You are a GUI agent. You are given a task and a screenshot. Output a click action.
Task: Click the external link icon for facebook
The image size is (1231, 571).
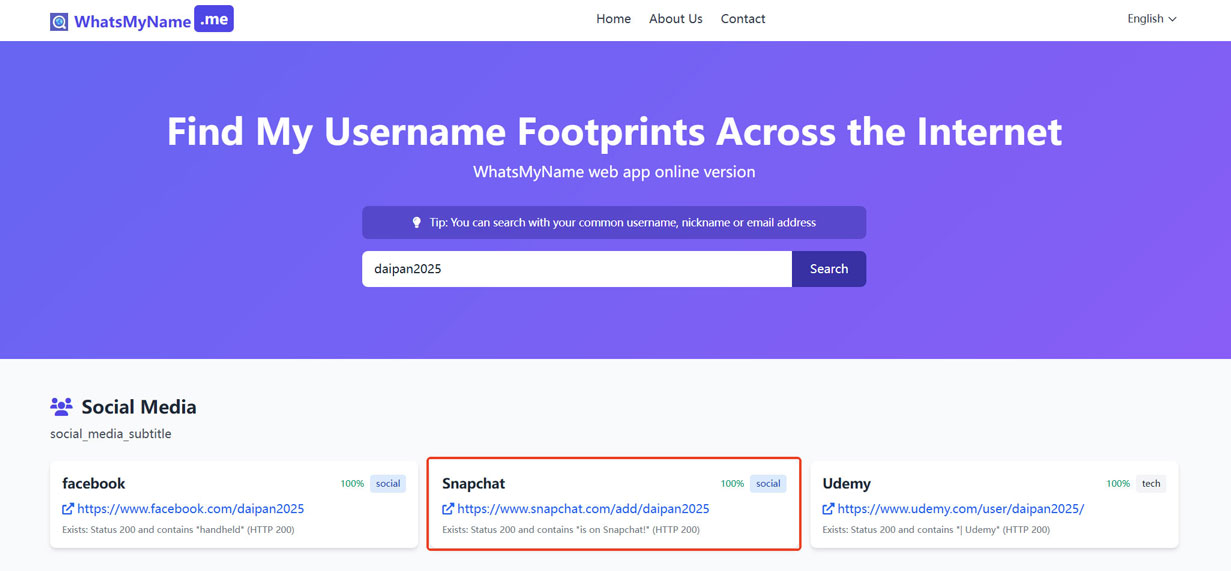click(68, 509)
